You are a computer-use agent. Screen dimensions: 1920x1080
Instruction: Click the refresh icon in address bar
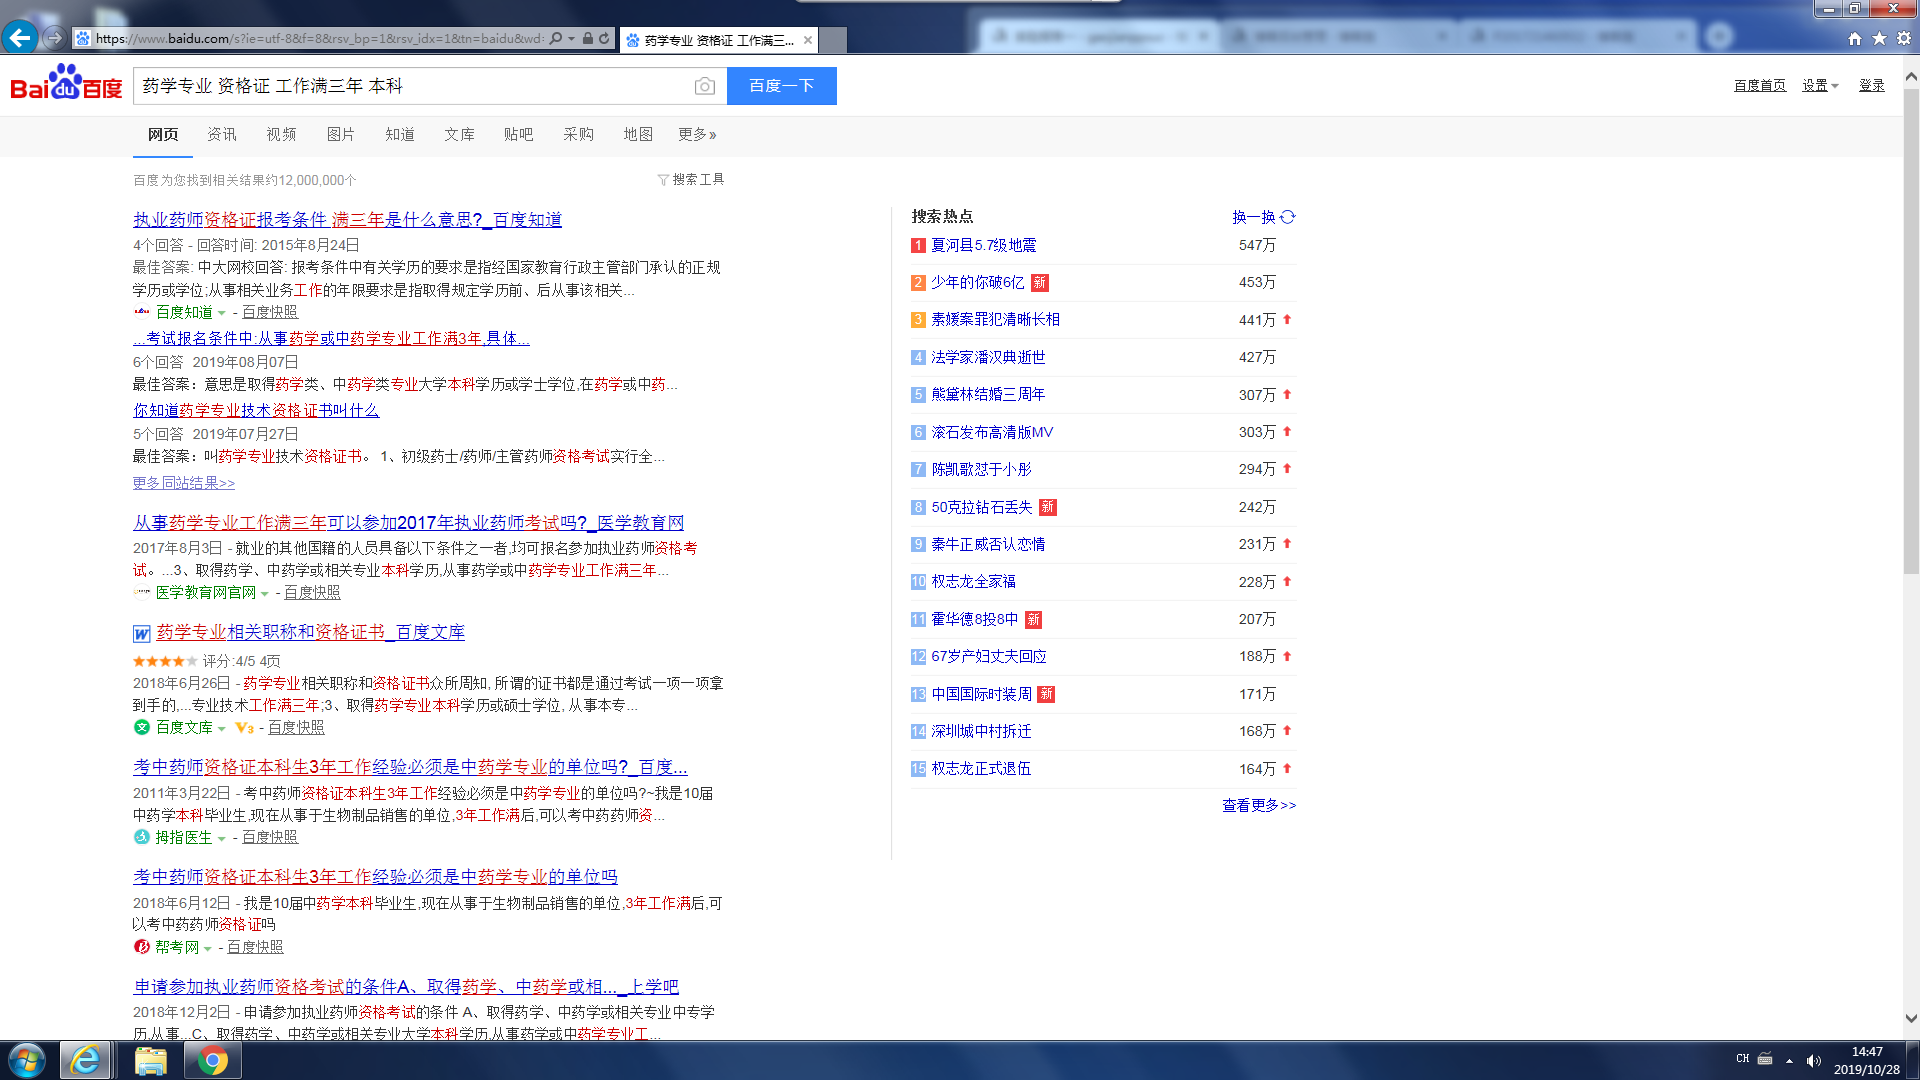tap(604, 39)
